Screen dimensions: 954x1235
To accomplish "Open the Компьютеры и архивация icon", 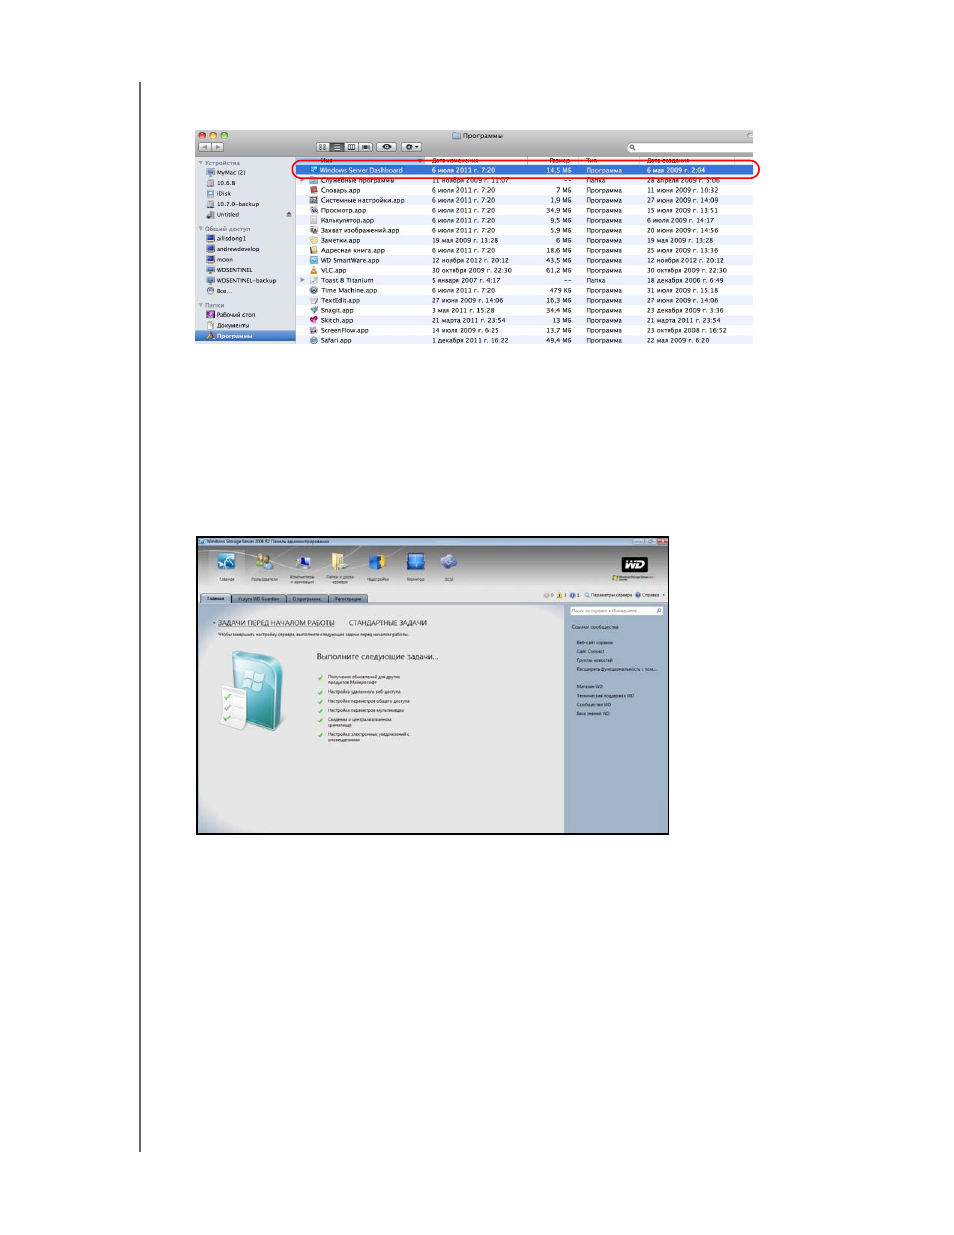I will pyautogui.click(x=302, y=563).
